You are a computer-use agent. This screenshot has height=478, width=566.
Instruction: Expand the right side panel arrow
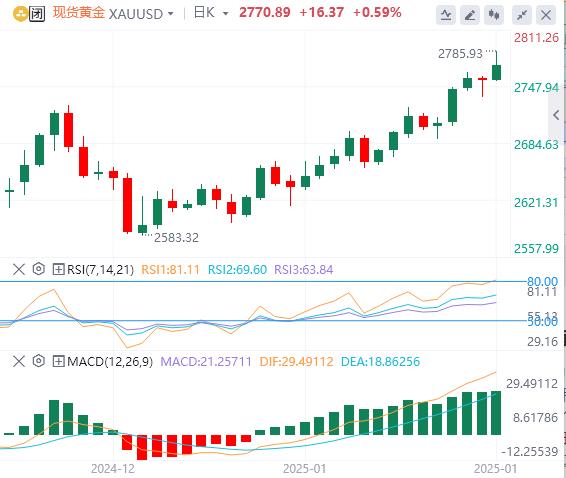click(556, 115)
